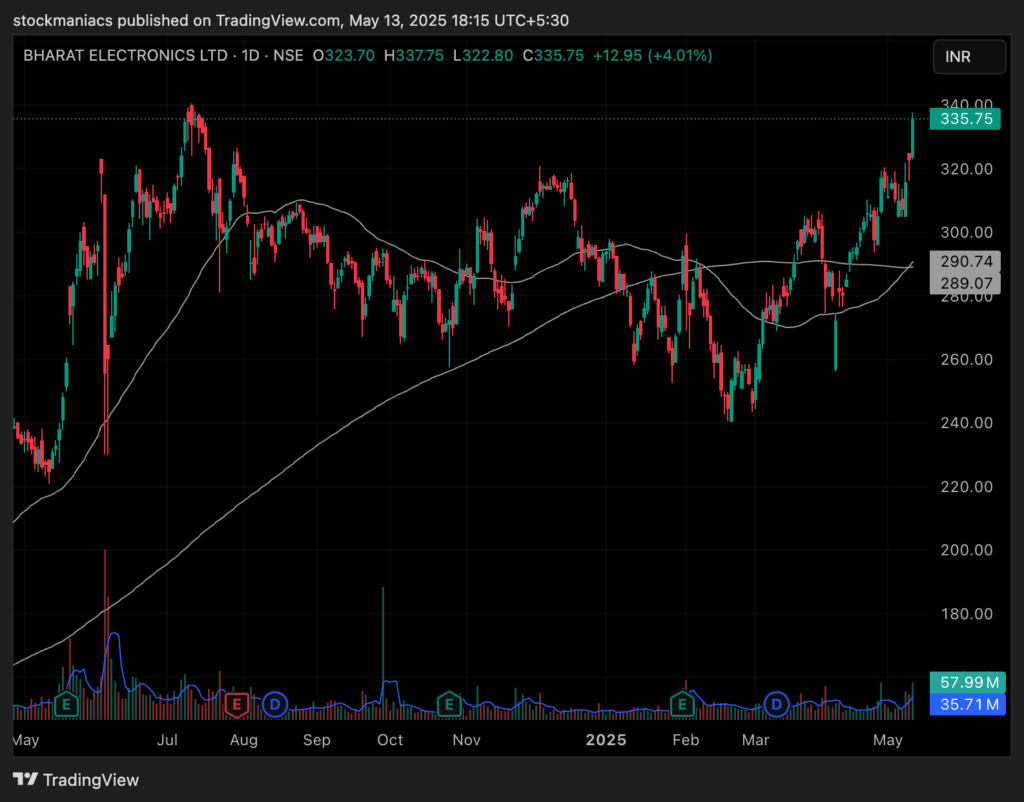Image resolution: width=1024 pixels, height=802 pixels.
Task: Click the BHARAT ELECTRONICS LTD symbol title
Action: [125, 56]
